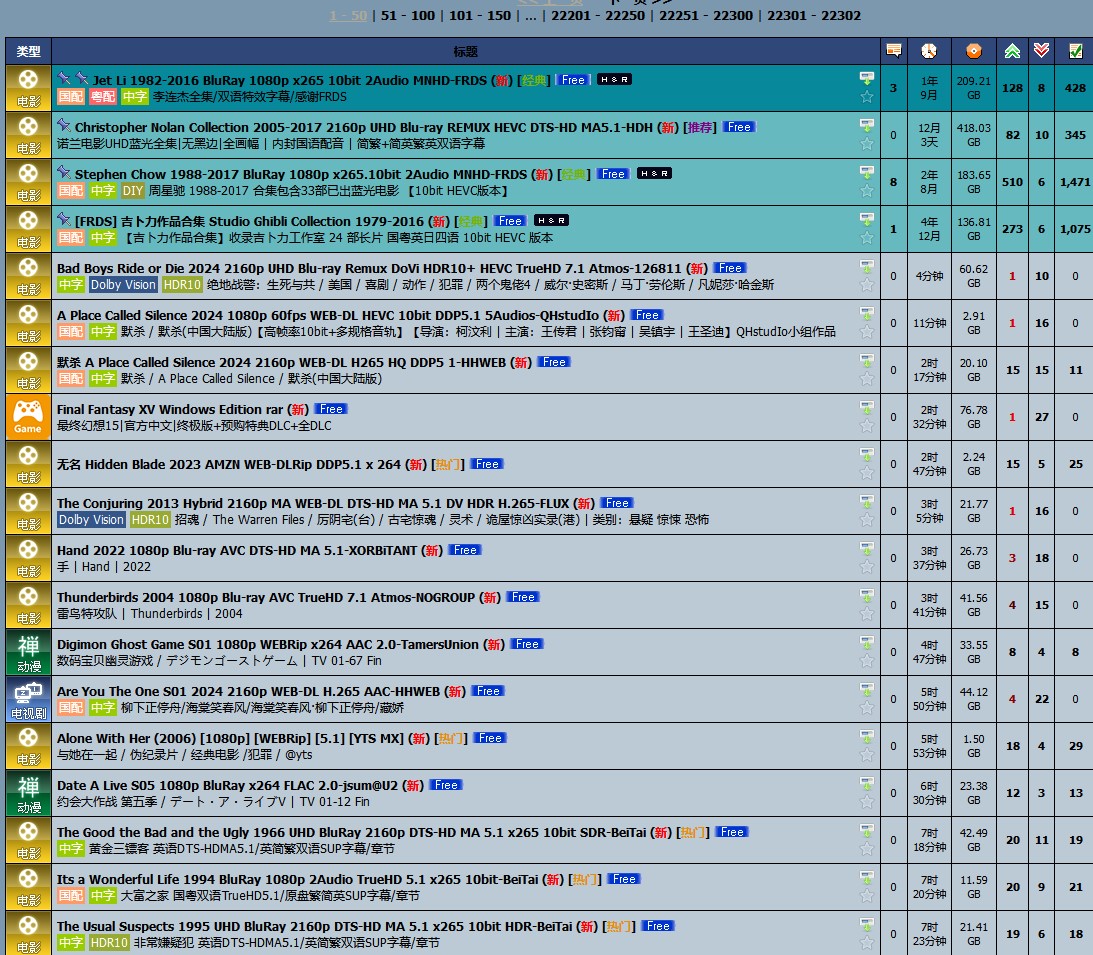Sort by time-alive clock column icon
This screenshot has width=1093, height=955.
tap(928, 51)
